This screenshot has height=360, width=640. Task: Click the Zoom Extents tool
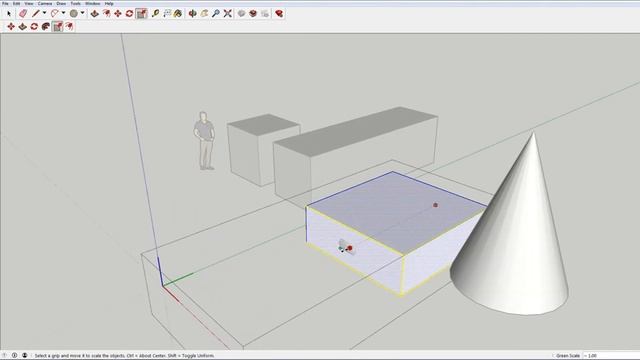pos(228,13)
